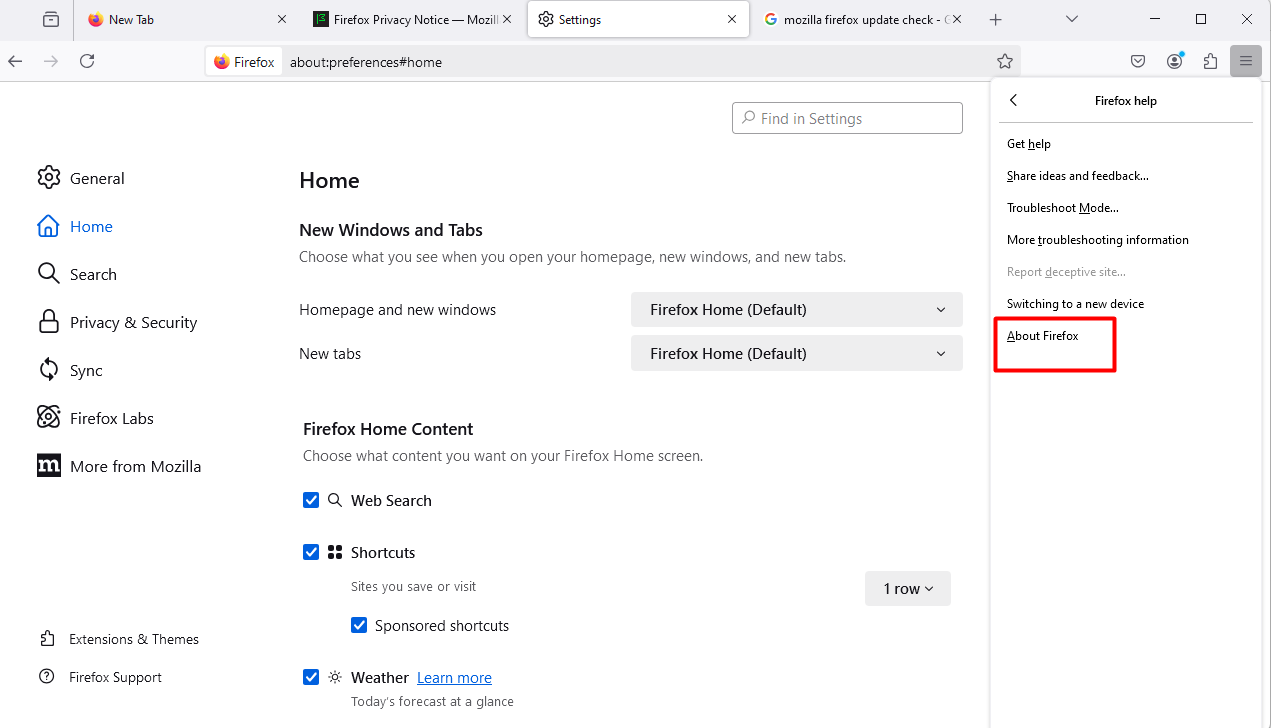Expand the New tabs dropdown
The image size is (1271, 728).
pyautogui.click(x=797, y=354)
